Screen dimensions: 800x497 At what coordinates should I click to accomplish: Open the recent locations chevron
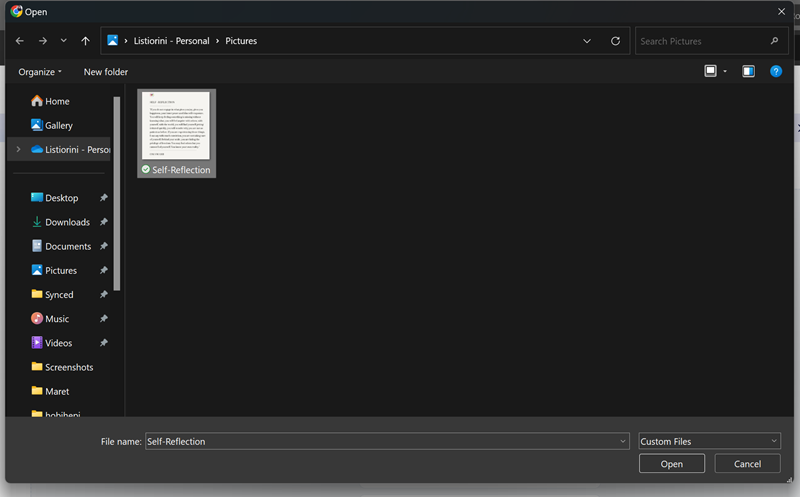[x=63, y=41]
